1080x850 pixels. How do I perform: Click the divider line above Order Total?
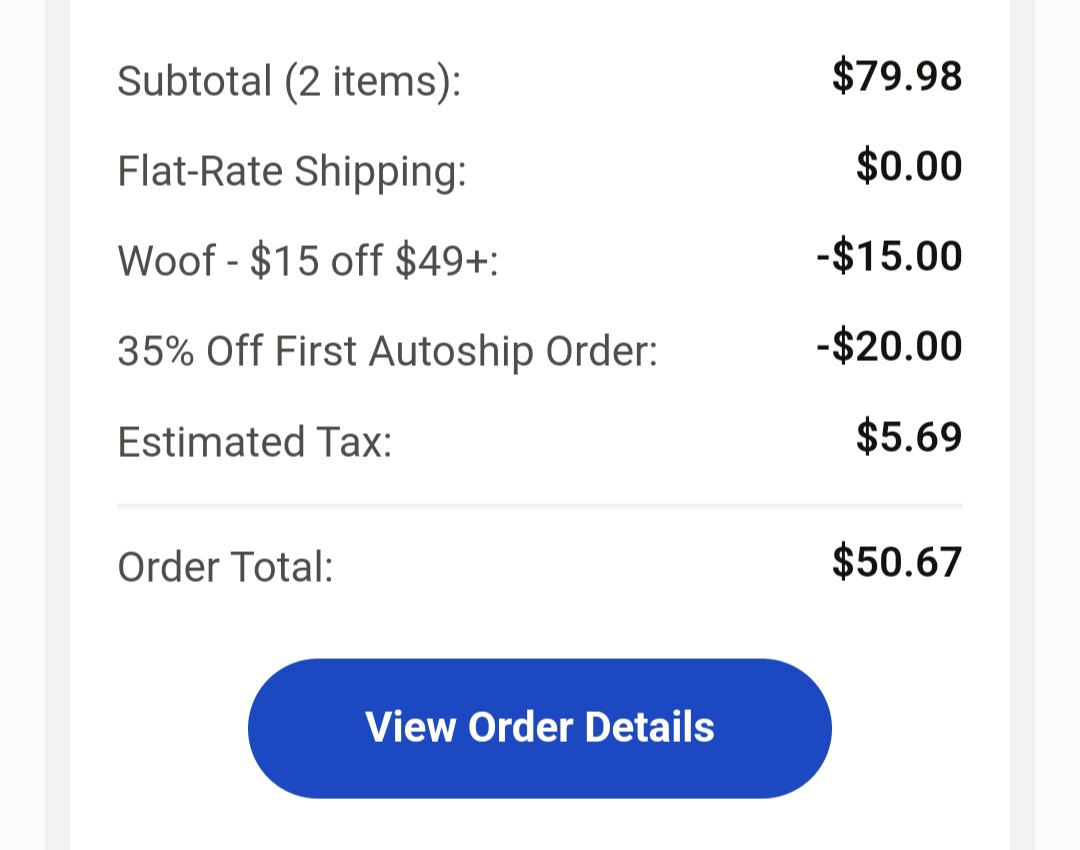(540, 507)
